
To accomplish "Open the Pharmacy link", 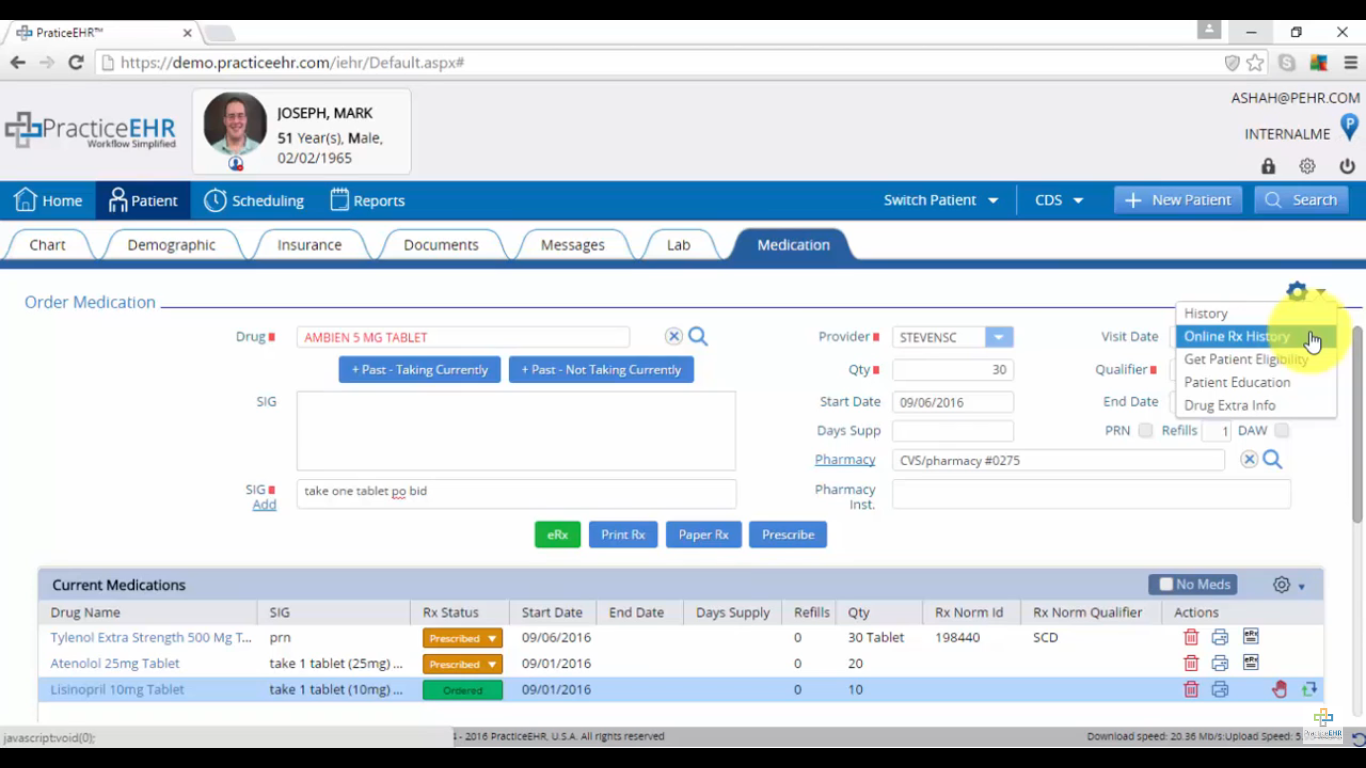I will (x=844, y=460).
